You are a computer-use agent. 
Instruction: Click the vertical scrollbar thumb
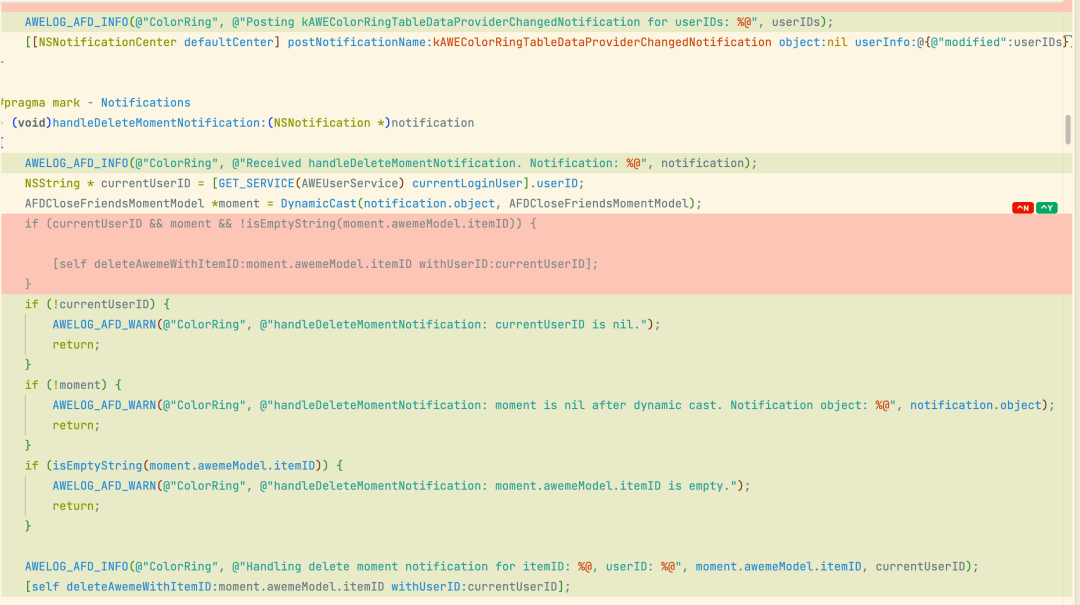(x=1068, y=129)
